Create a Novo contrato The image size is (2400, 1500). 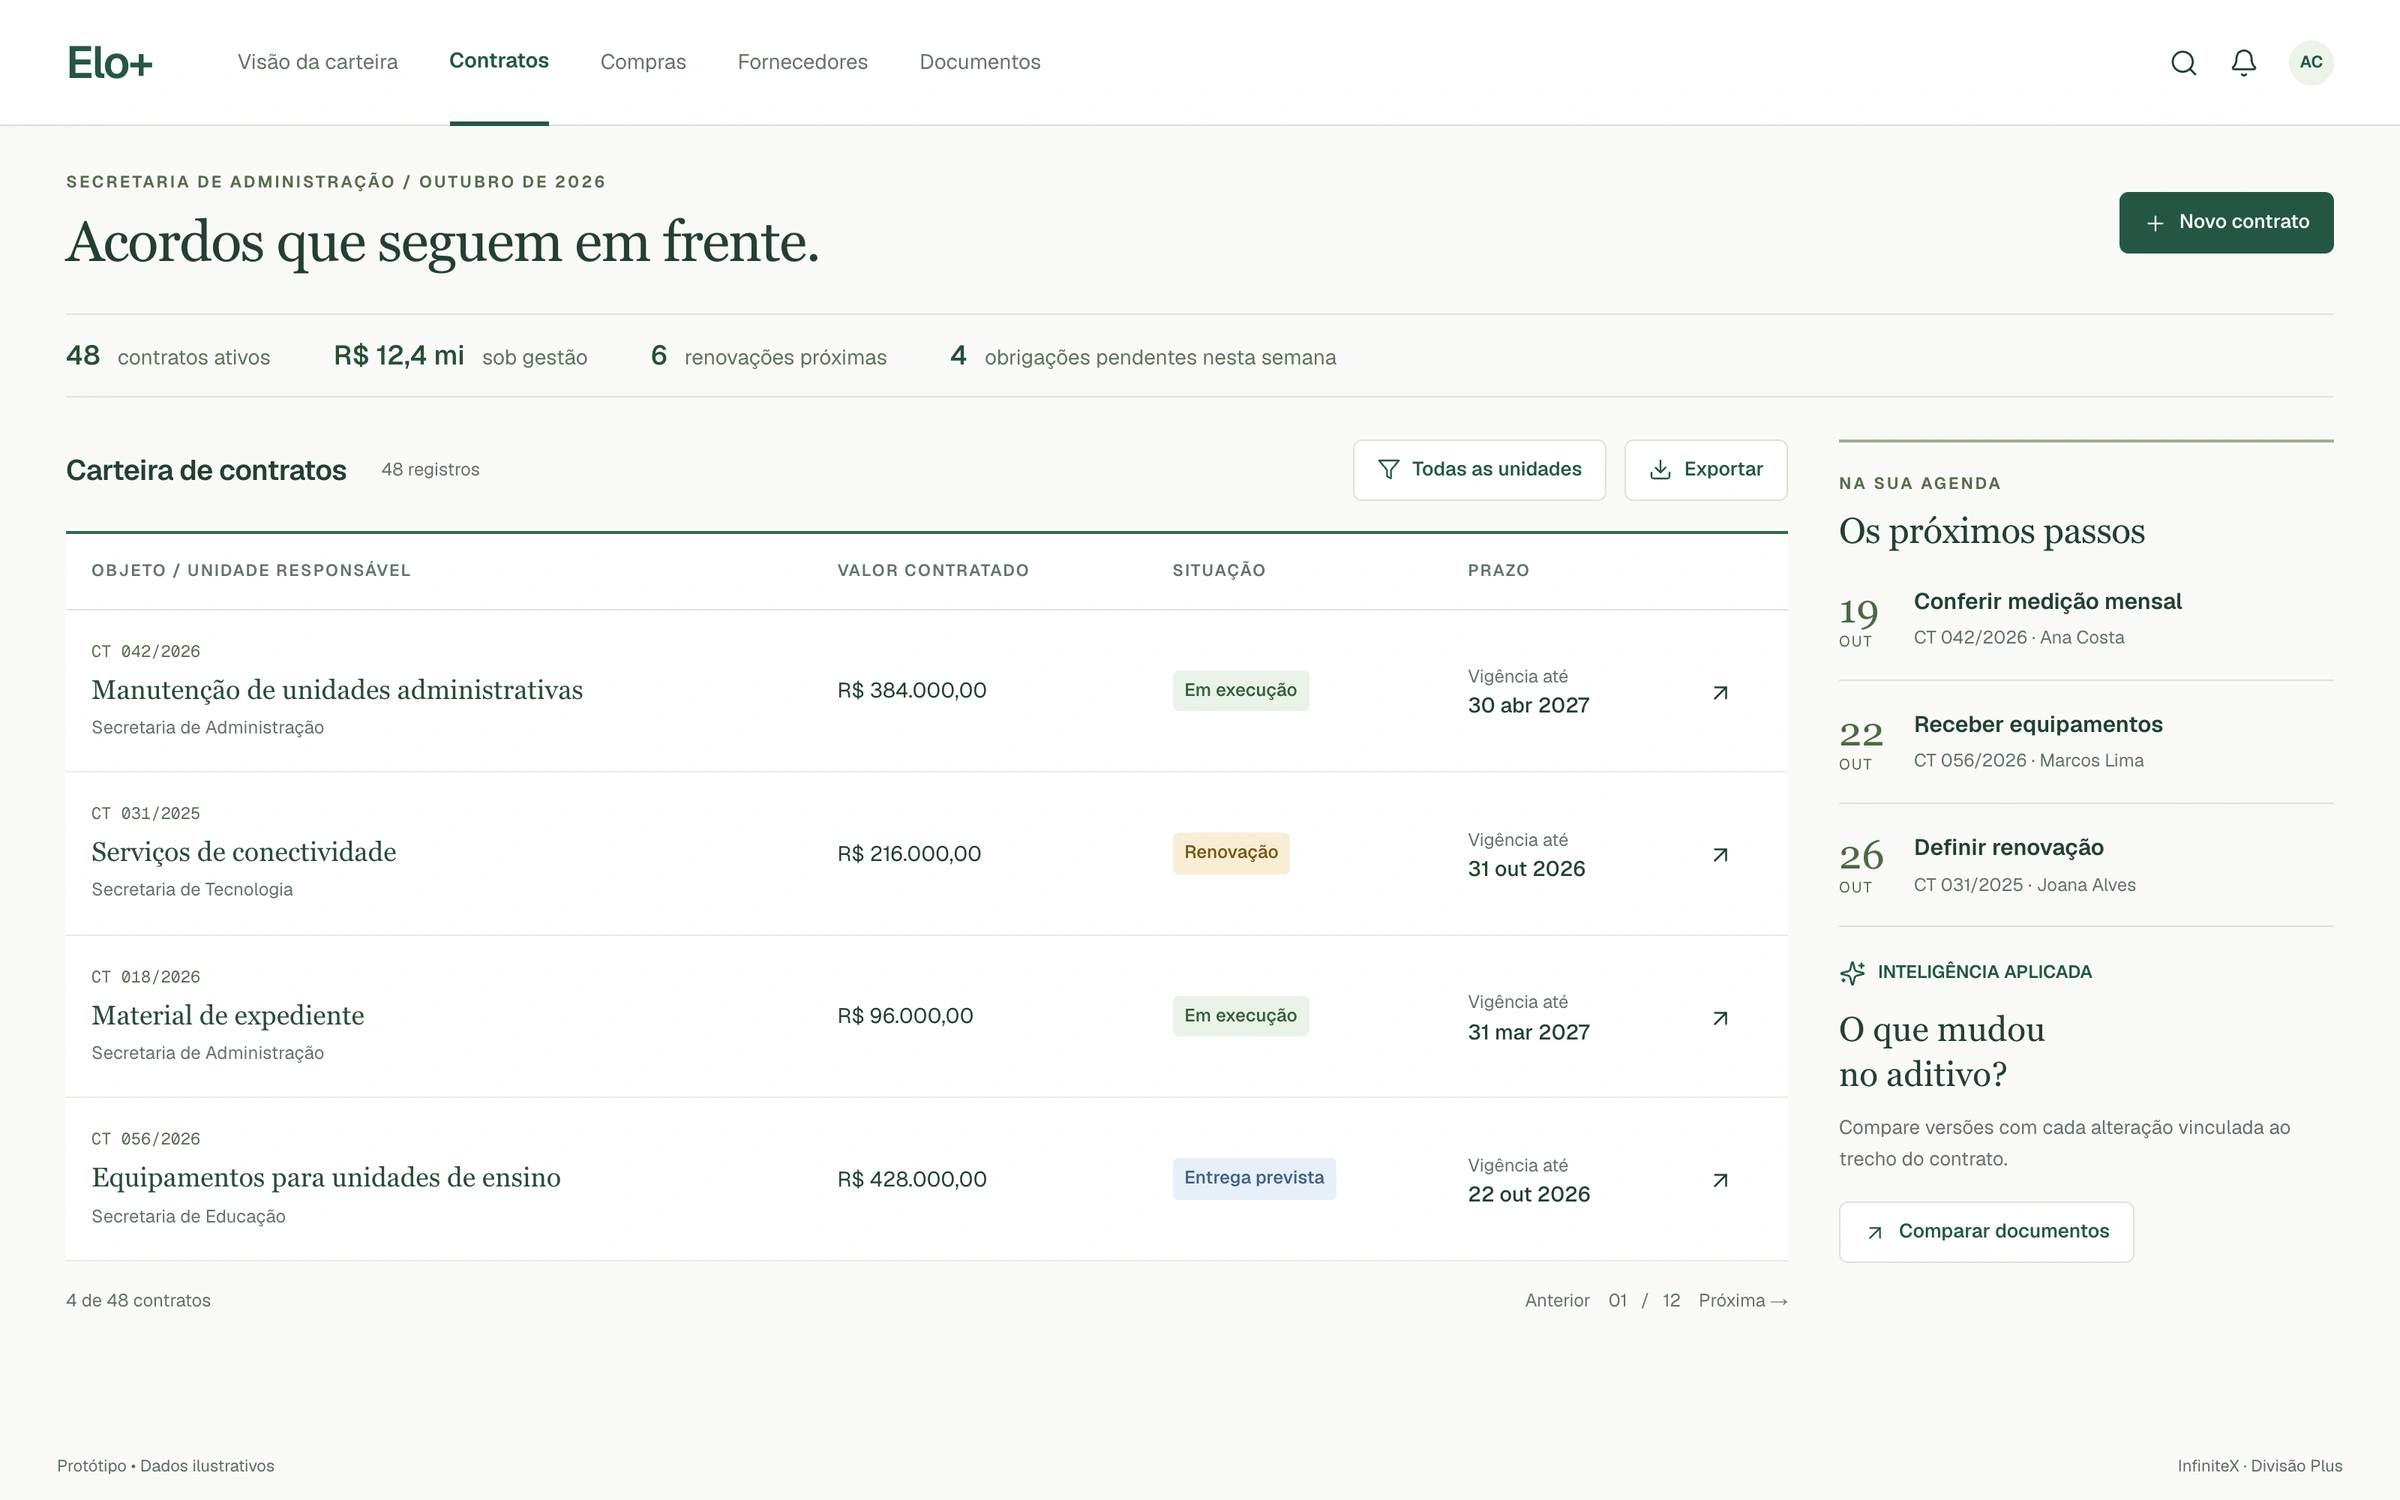[x=2226, y=222]
